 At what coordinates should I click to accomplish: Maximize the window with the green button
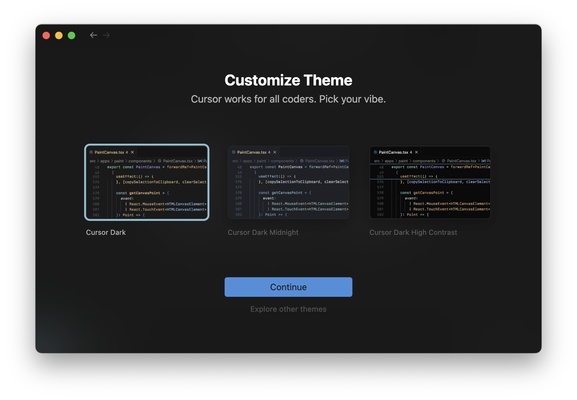pyautogui.click(x=72, y=35)
